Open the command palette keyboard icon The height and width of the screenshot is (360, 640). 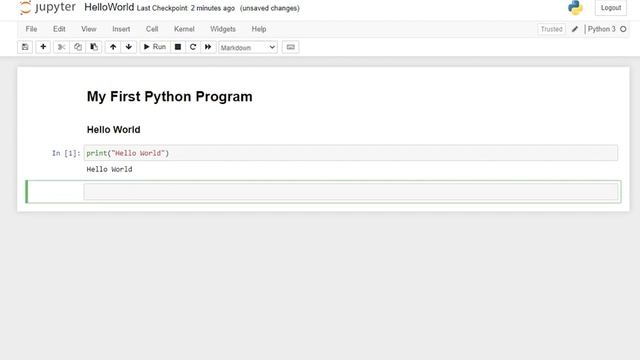coord(290,47)
